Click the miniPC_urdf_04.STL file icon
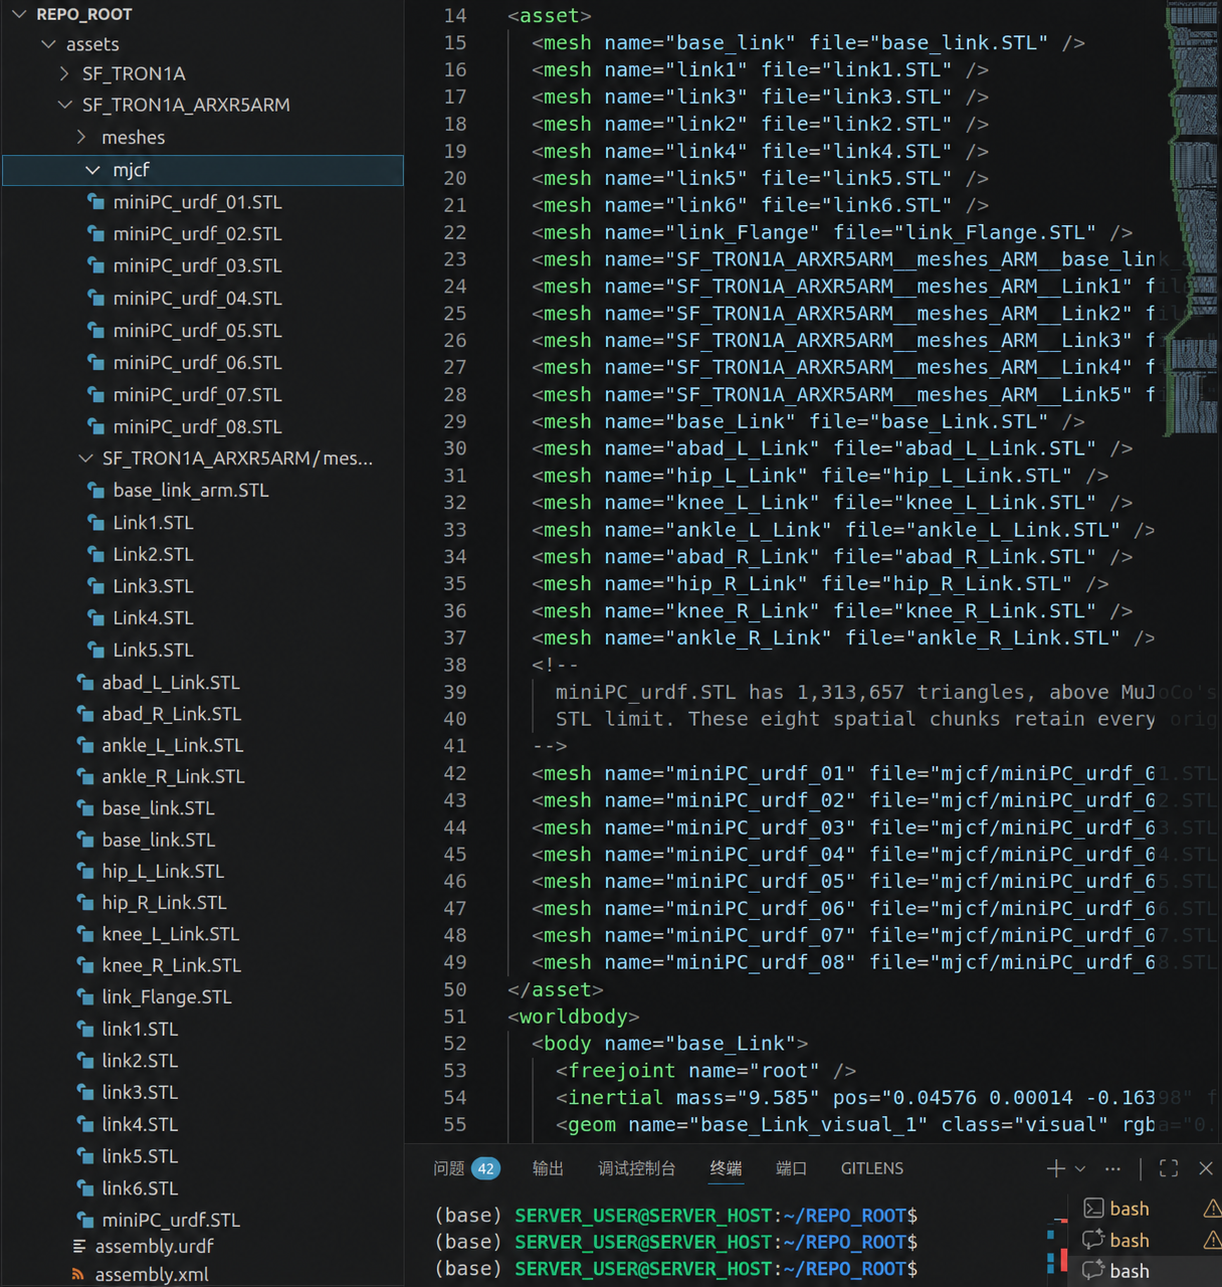The width and height of the screenshot is (1222, 1287). [96, 298]
